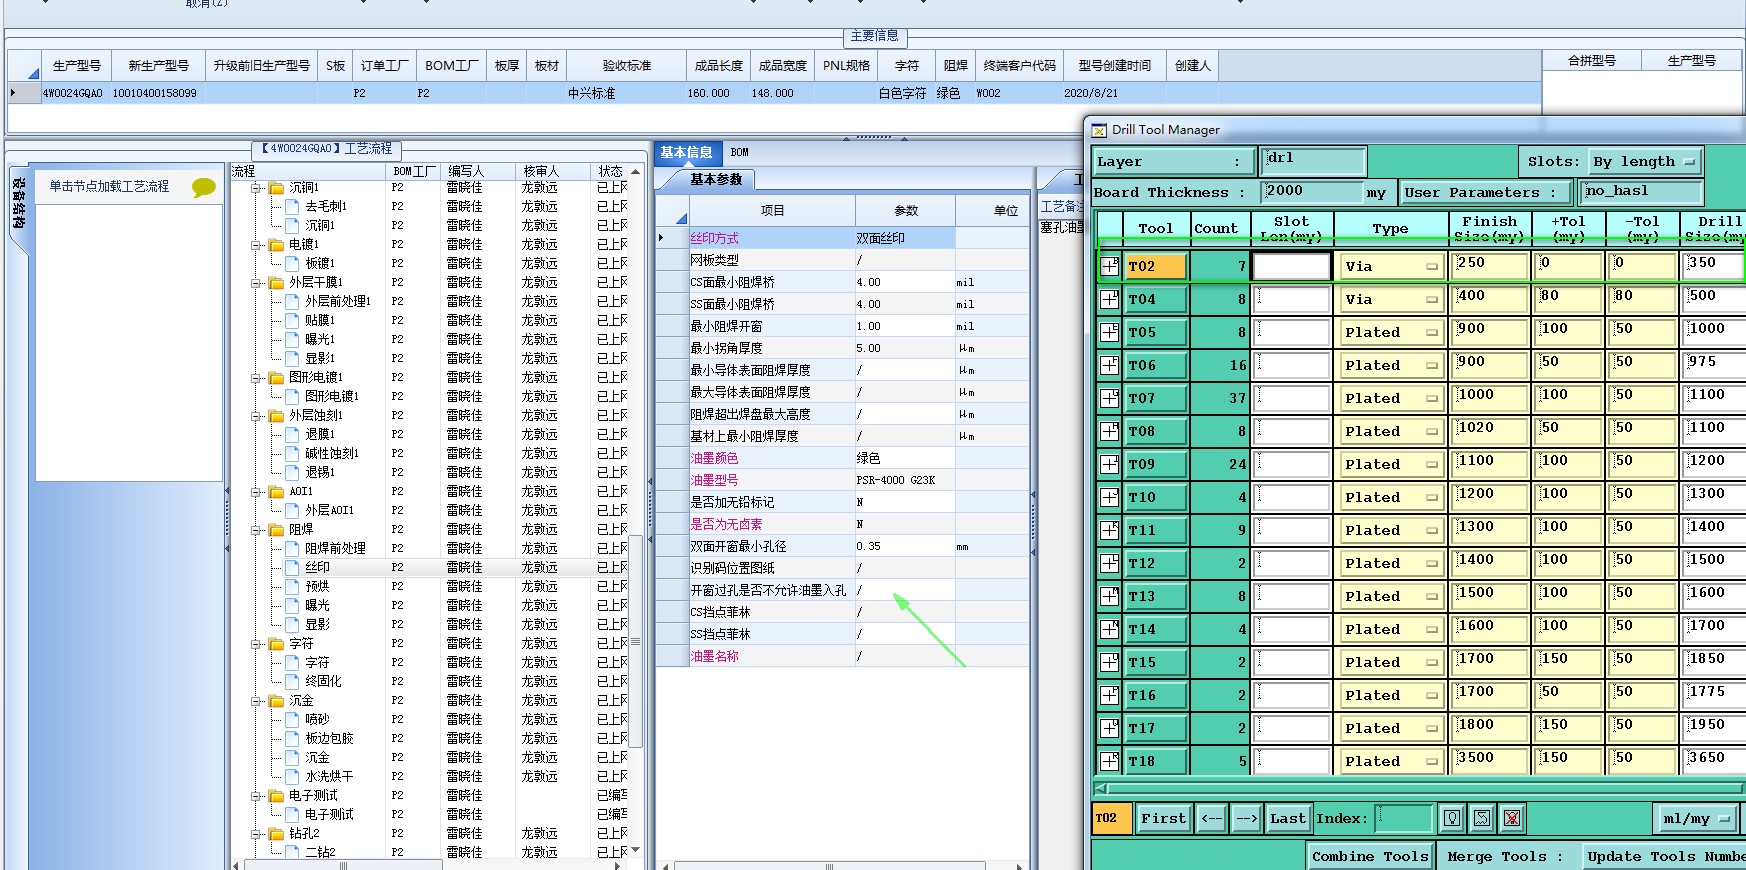Click the Drill Tool Manager horizontal scrollbar
Image resolution: width=1746 pixels, height=870 pixels.
1420,788
